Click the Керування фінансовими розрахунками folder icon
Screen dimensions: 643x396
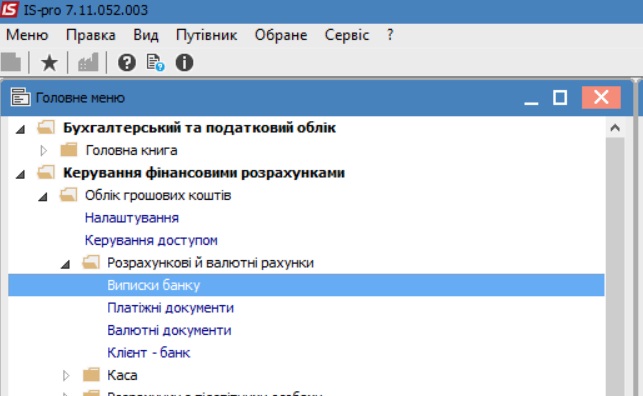[46, 172]
